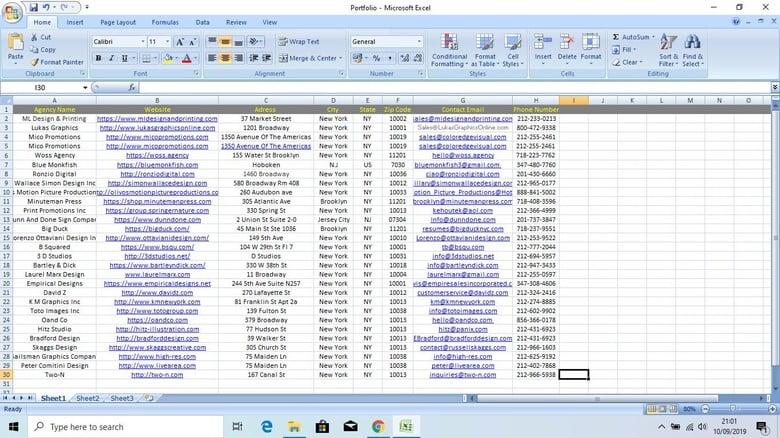Click Merge & Center
Viewport: 780px width, 438px height.
pyautogui.click(x=307, y=58)
